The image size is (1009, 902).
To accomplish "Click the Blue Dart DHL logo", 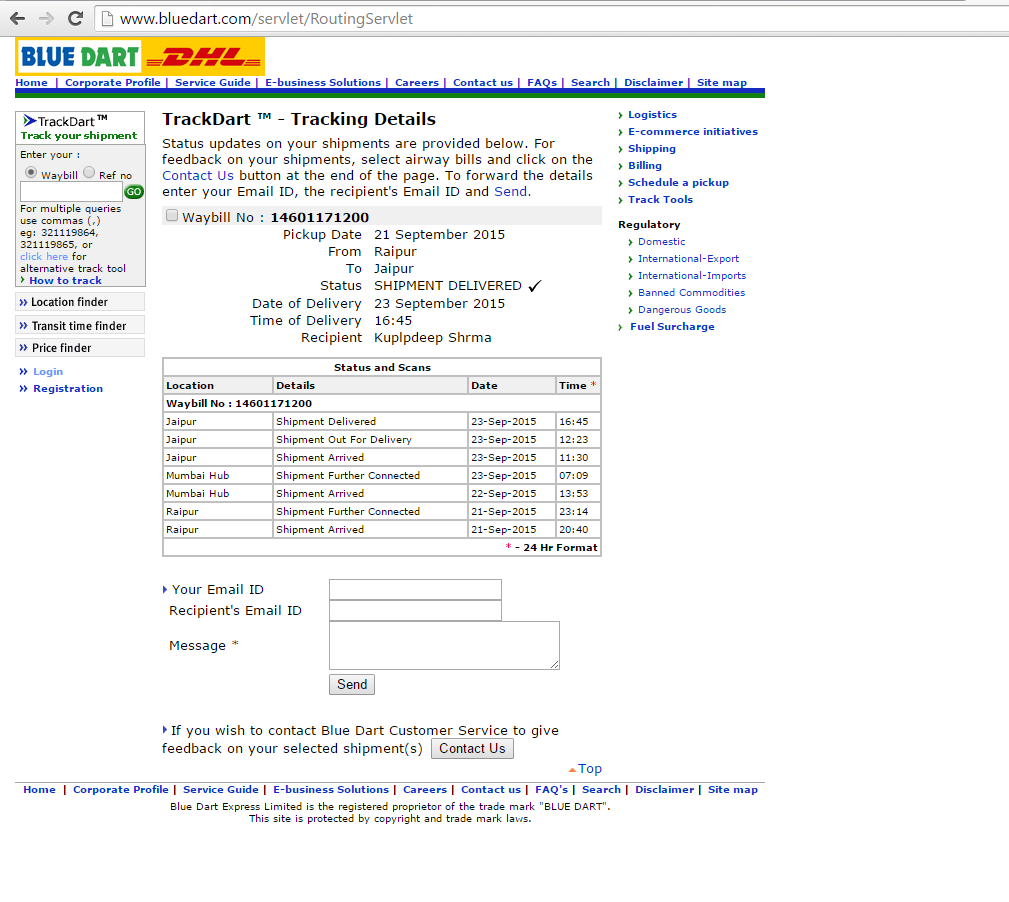I will point(140,57).
